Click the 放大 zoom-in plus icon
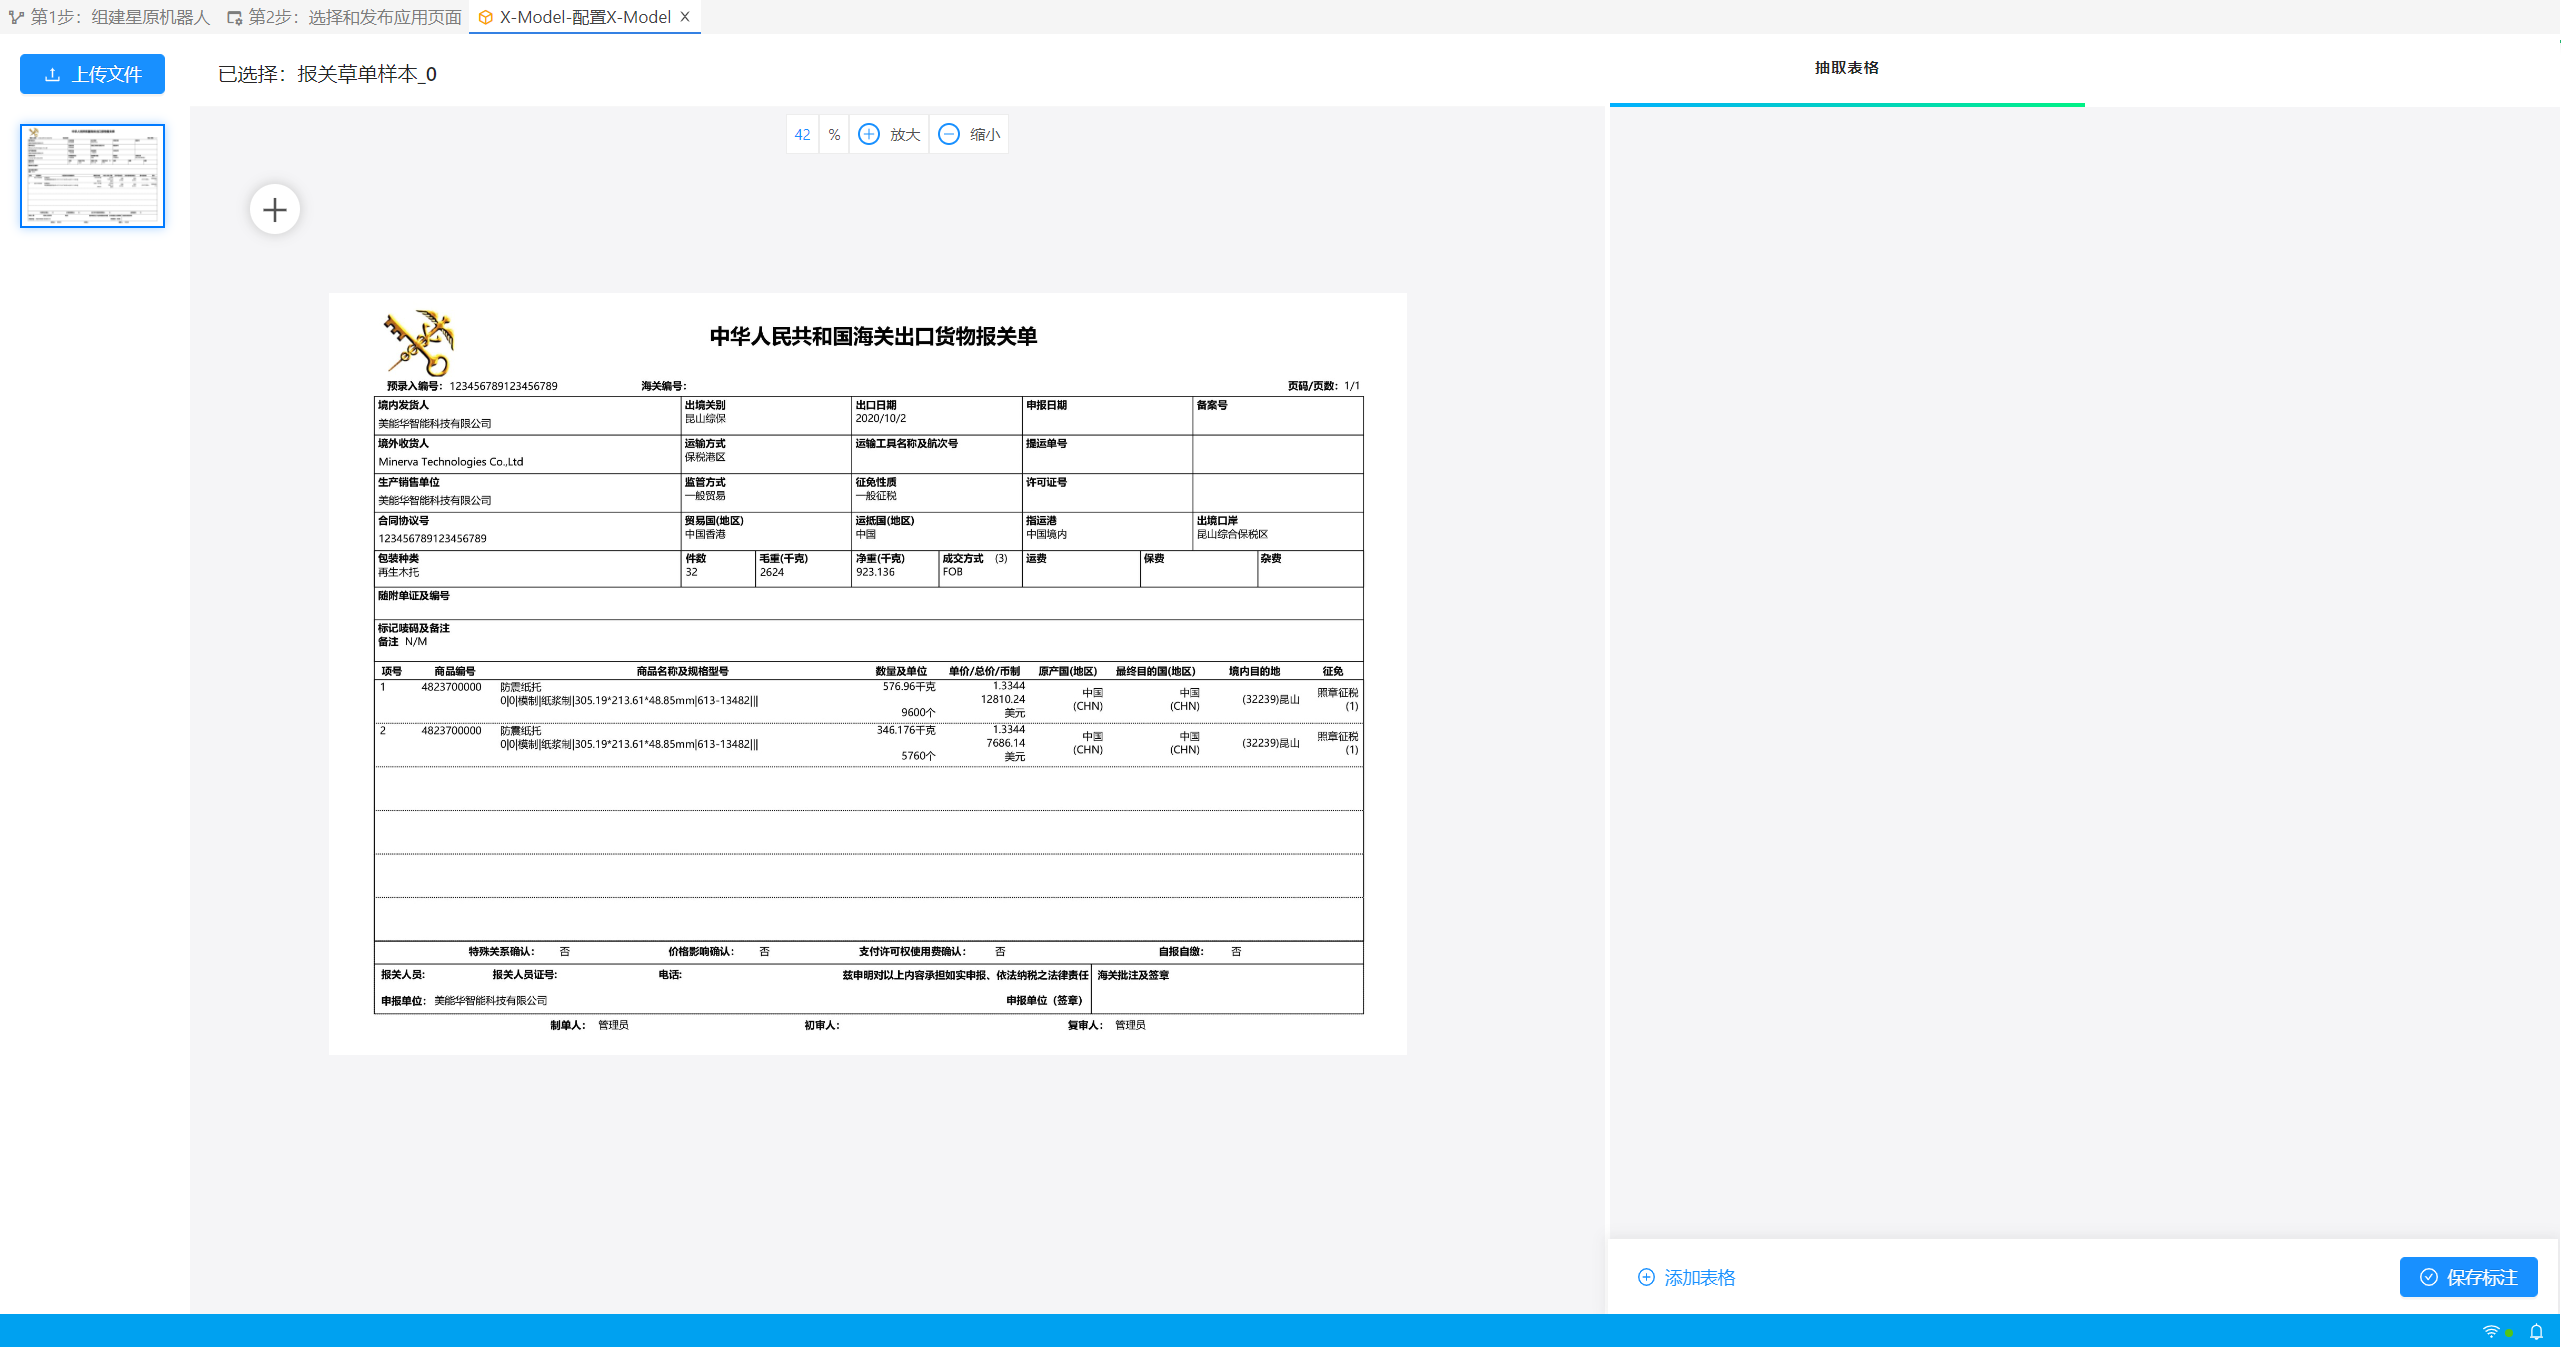 (869, 134)
